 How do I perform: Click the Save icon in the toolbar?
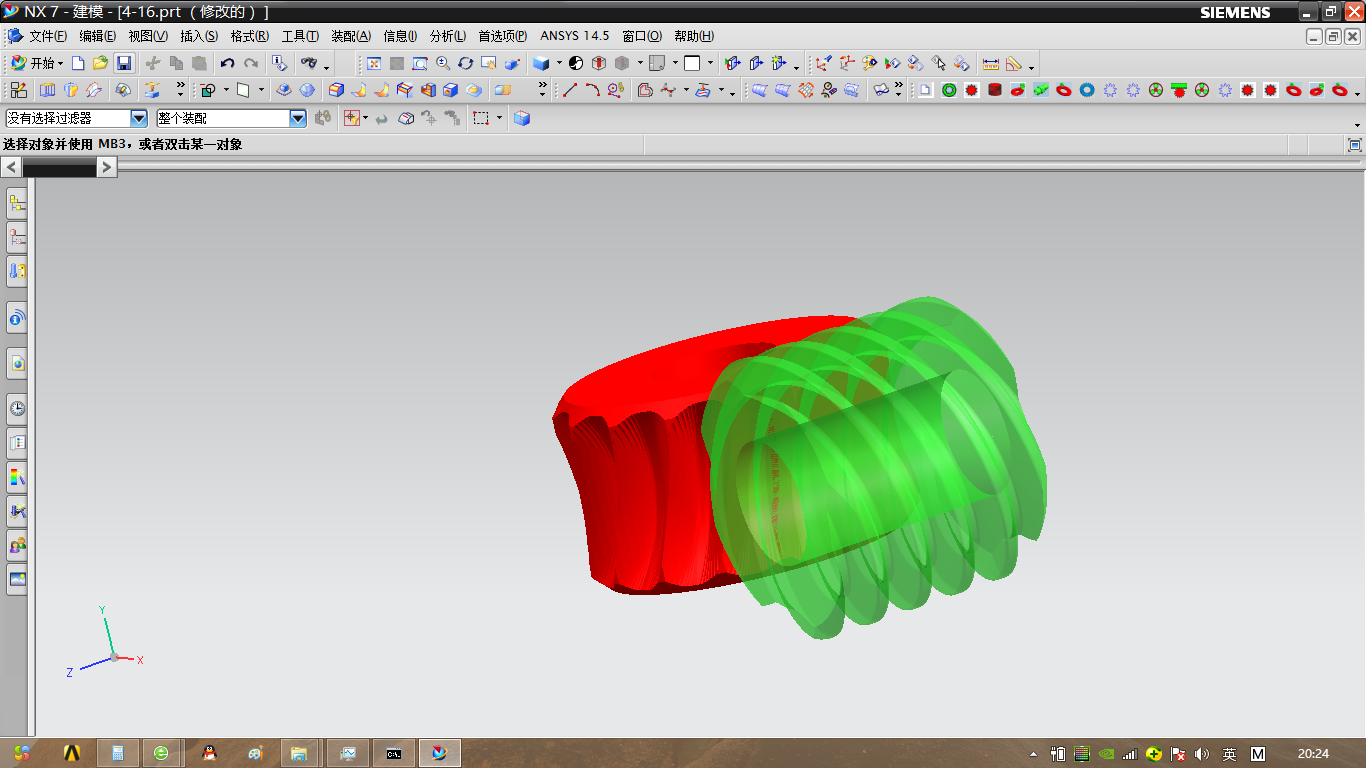[124, 63]
